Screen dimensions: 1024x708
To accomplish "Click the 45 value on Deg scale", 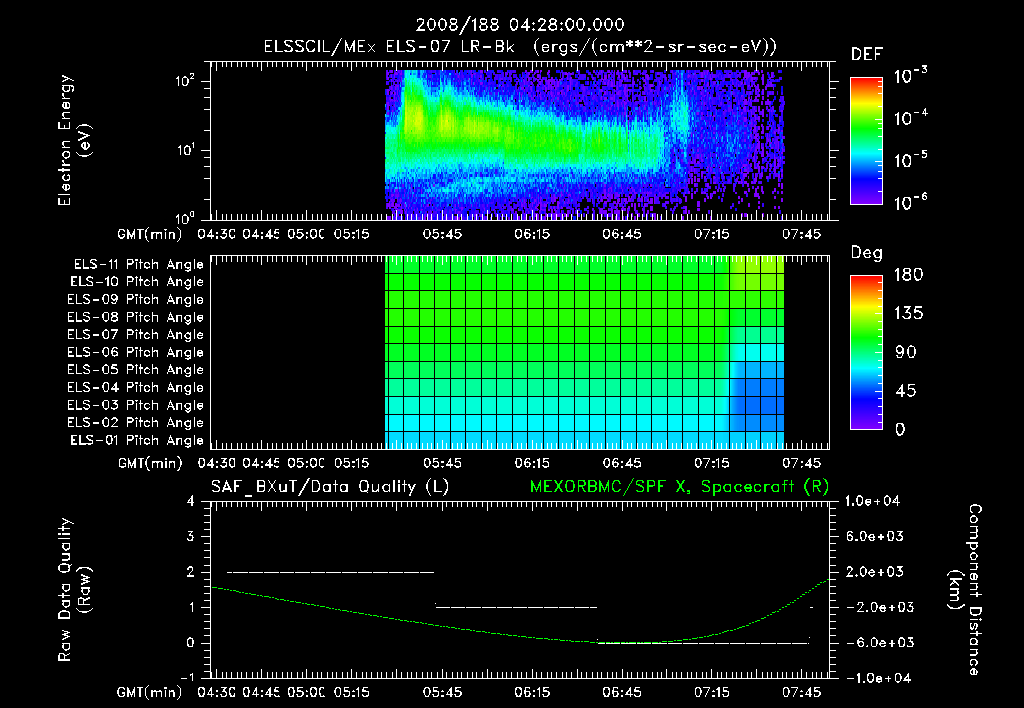I will [x=905, y=391].
